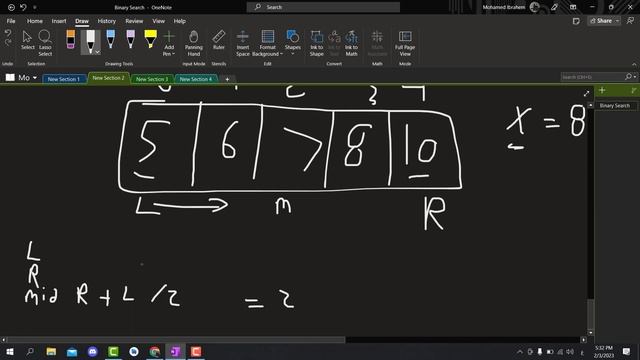Click the back arrow in title bar
Screen dimensions: 640x360
[x=11, y=7]
